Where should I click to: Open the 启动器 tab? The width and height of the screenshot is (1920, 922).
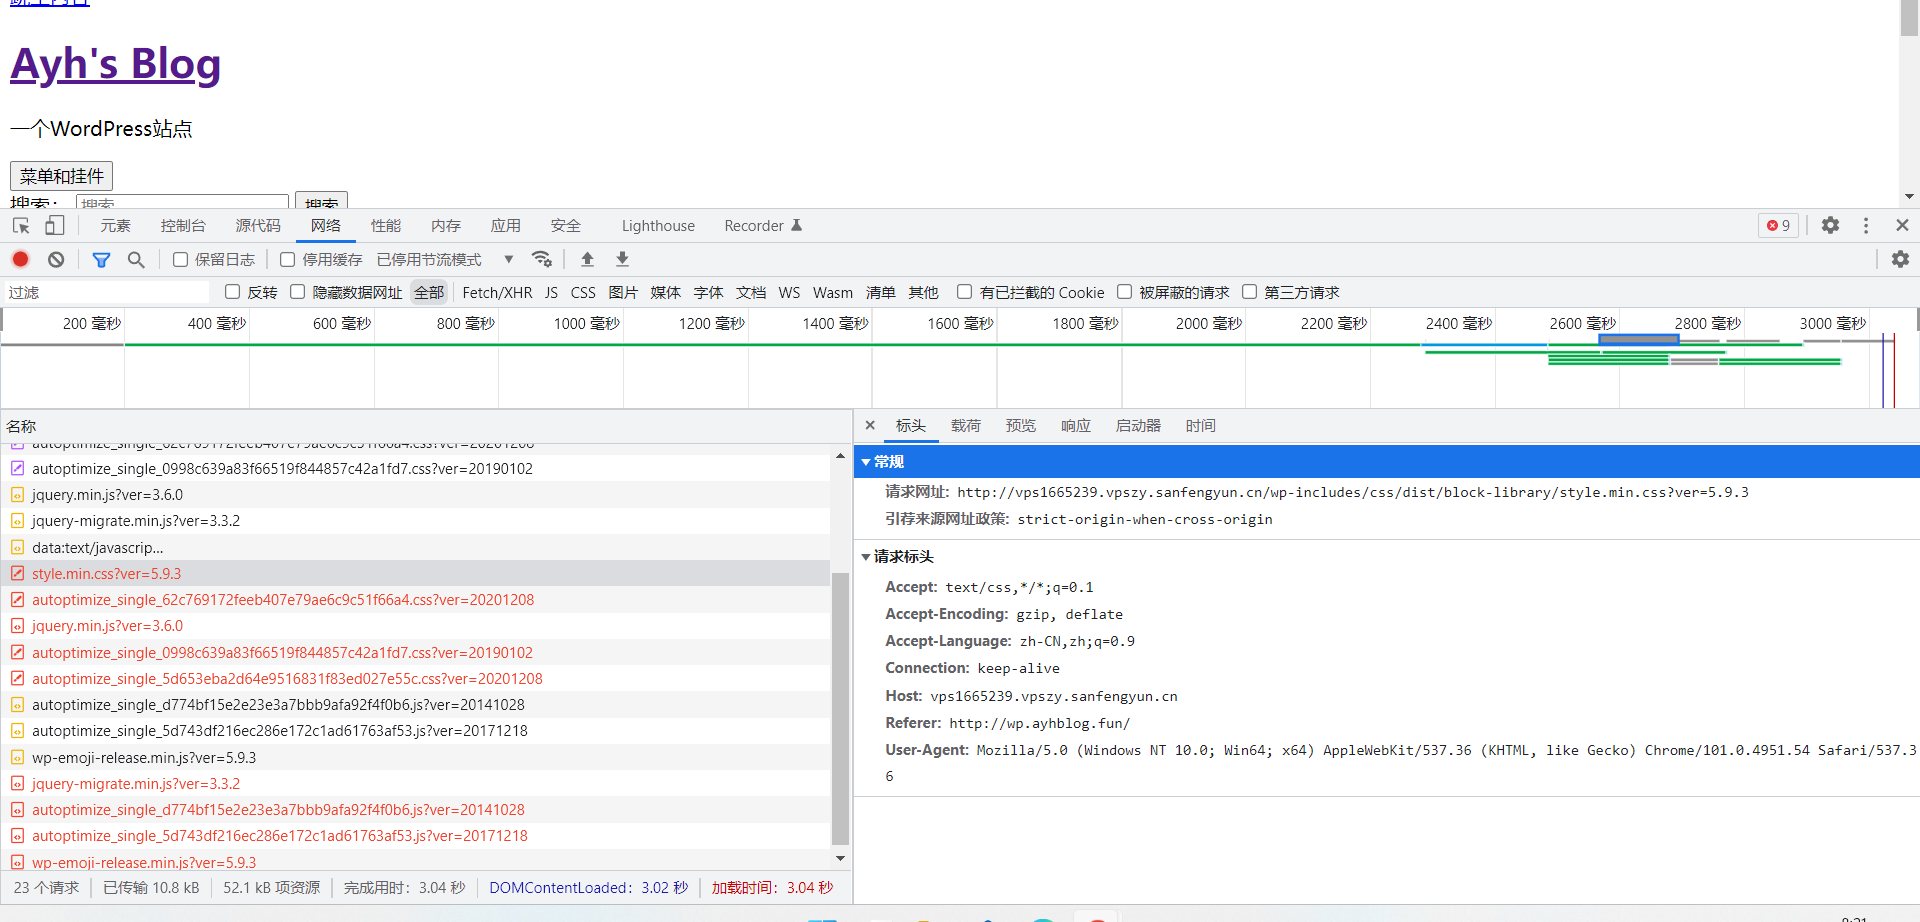coord(1138,426)
